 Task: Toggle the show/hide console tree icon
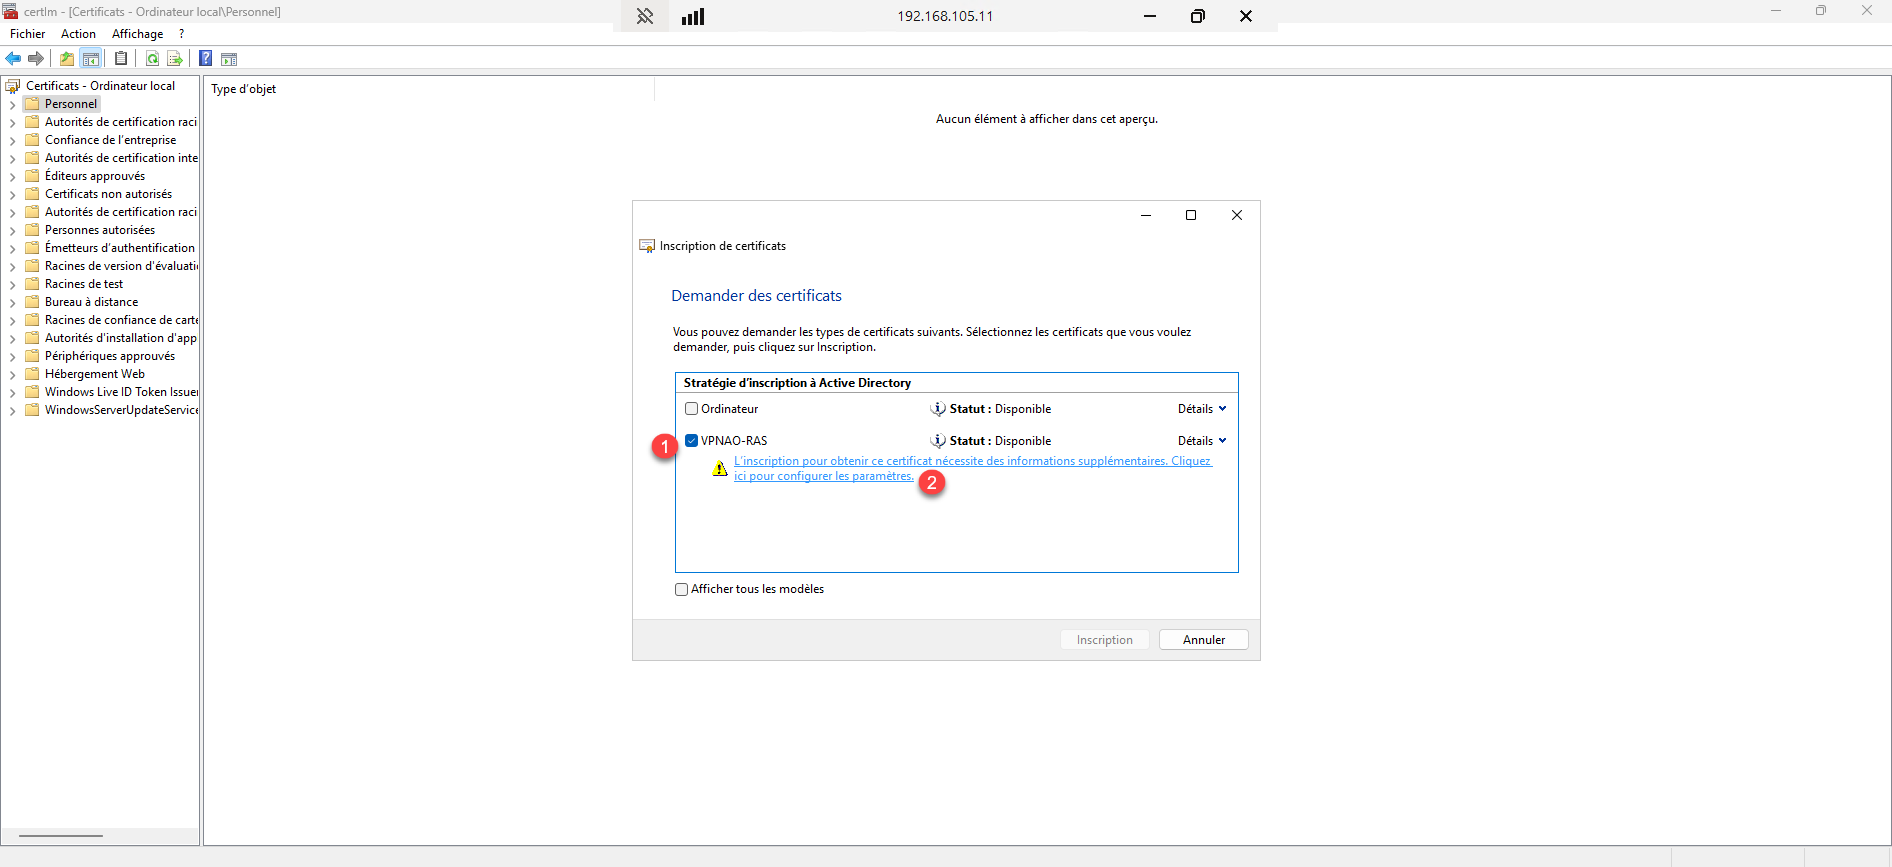pyautogui.click(x=91, y=59)
